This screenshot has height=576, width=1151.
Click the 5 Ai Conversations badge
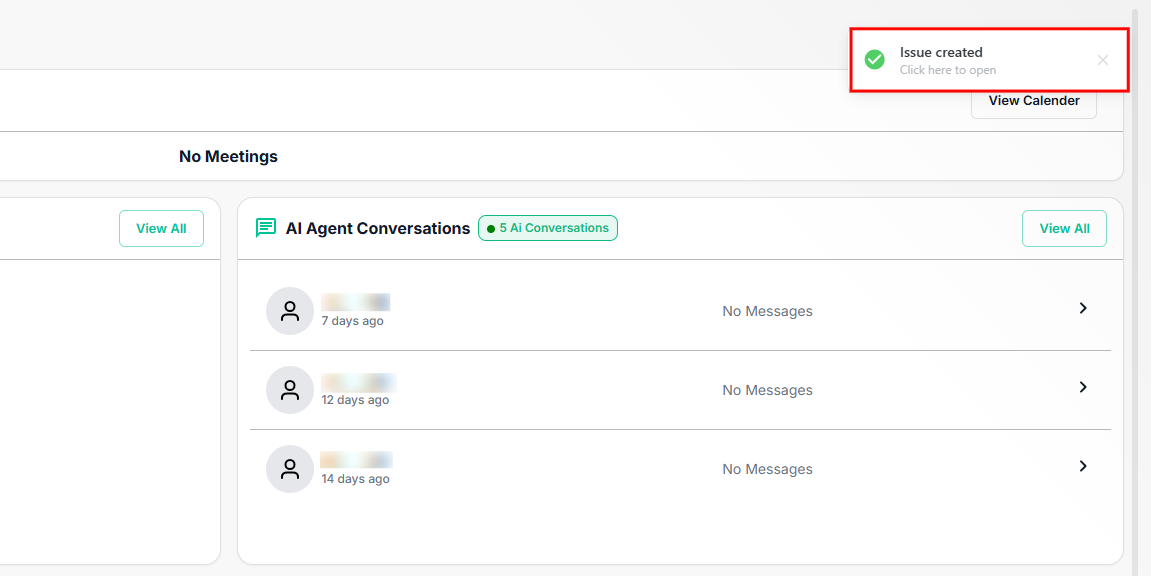(x=548, y=228)
